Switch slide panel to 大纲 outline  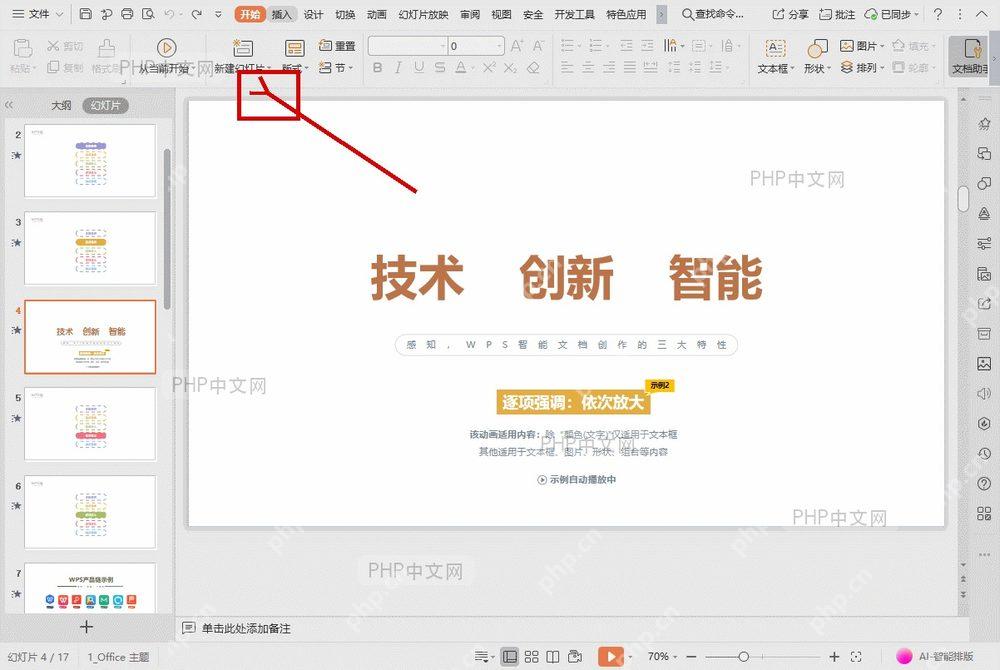point(61,105)
